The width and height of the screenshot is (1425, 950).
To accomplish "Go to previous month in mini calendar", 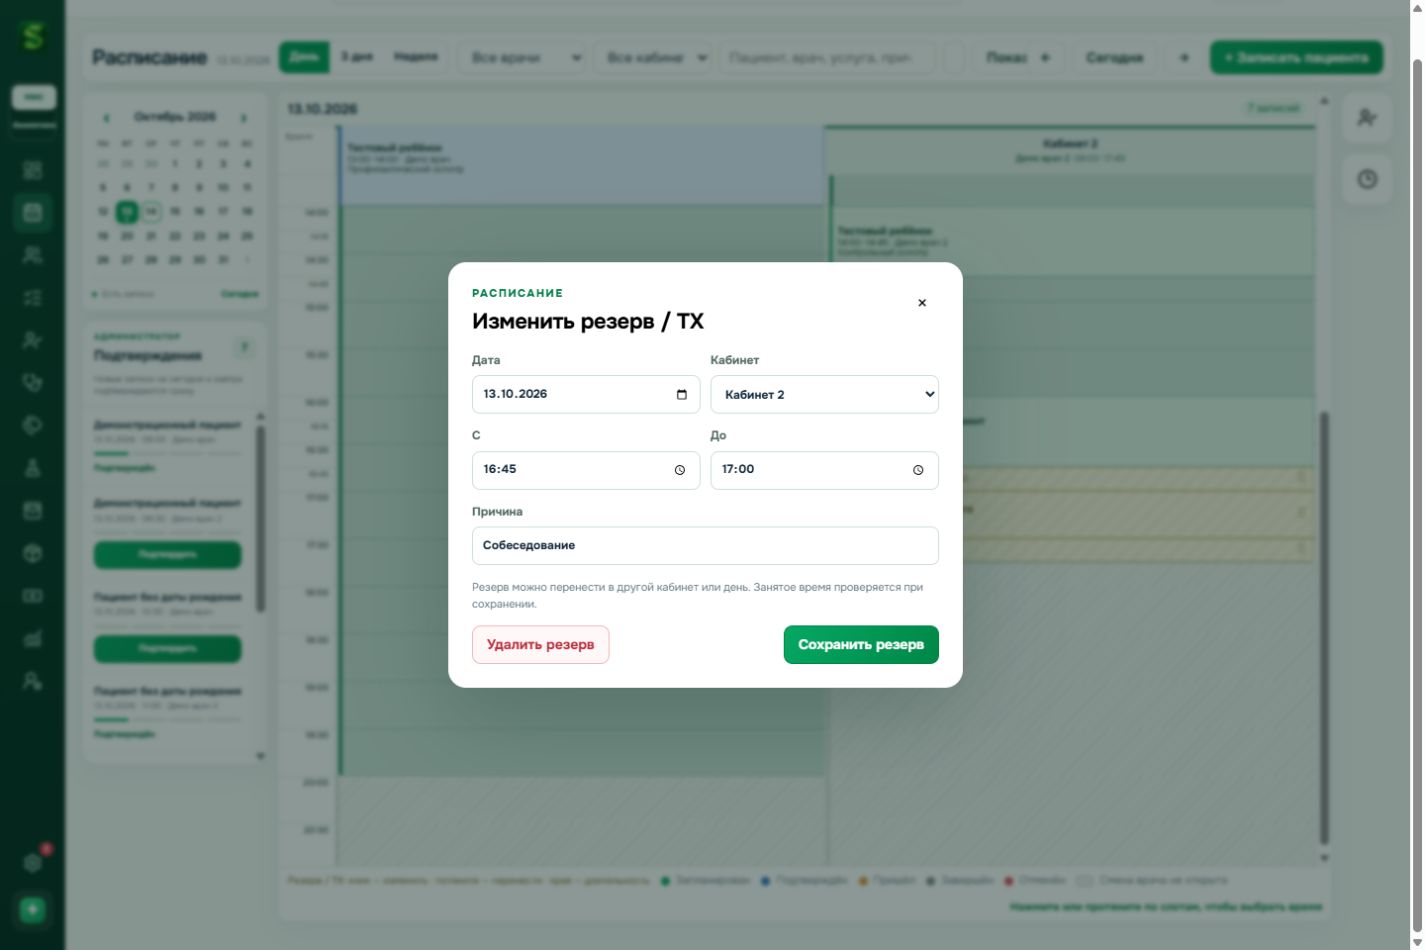I will pyautogui.click(x=107, y=118).
